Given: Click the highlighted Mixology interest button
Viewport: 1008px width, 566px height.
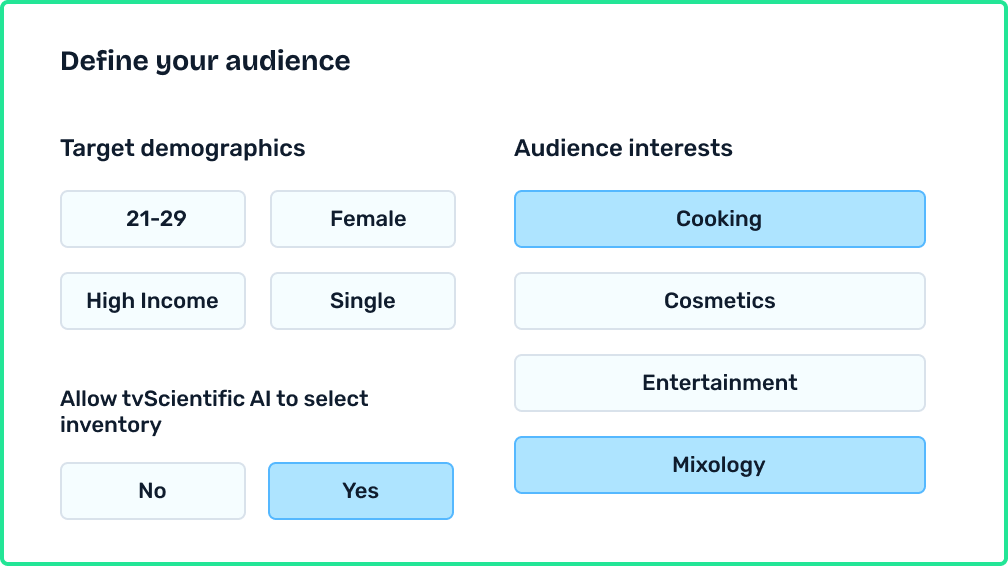Looking at the screenshot, I should click(x=720, y=465).
